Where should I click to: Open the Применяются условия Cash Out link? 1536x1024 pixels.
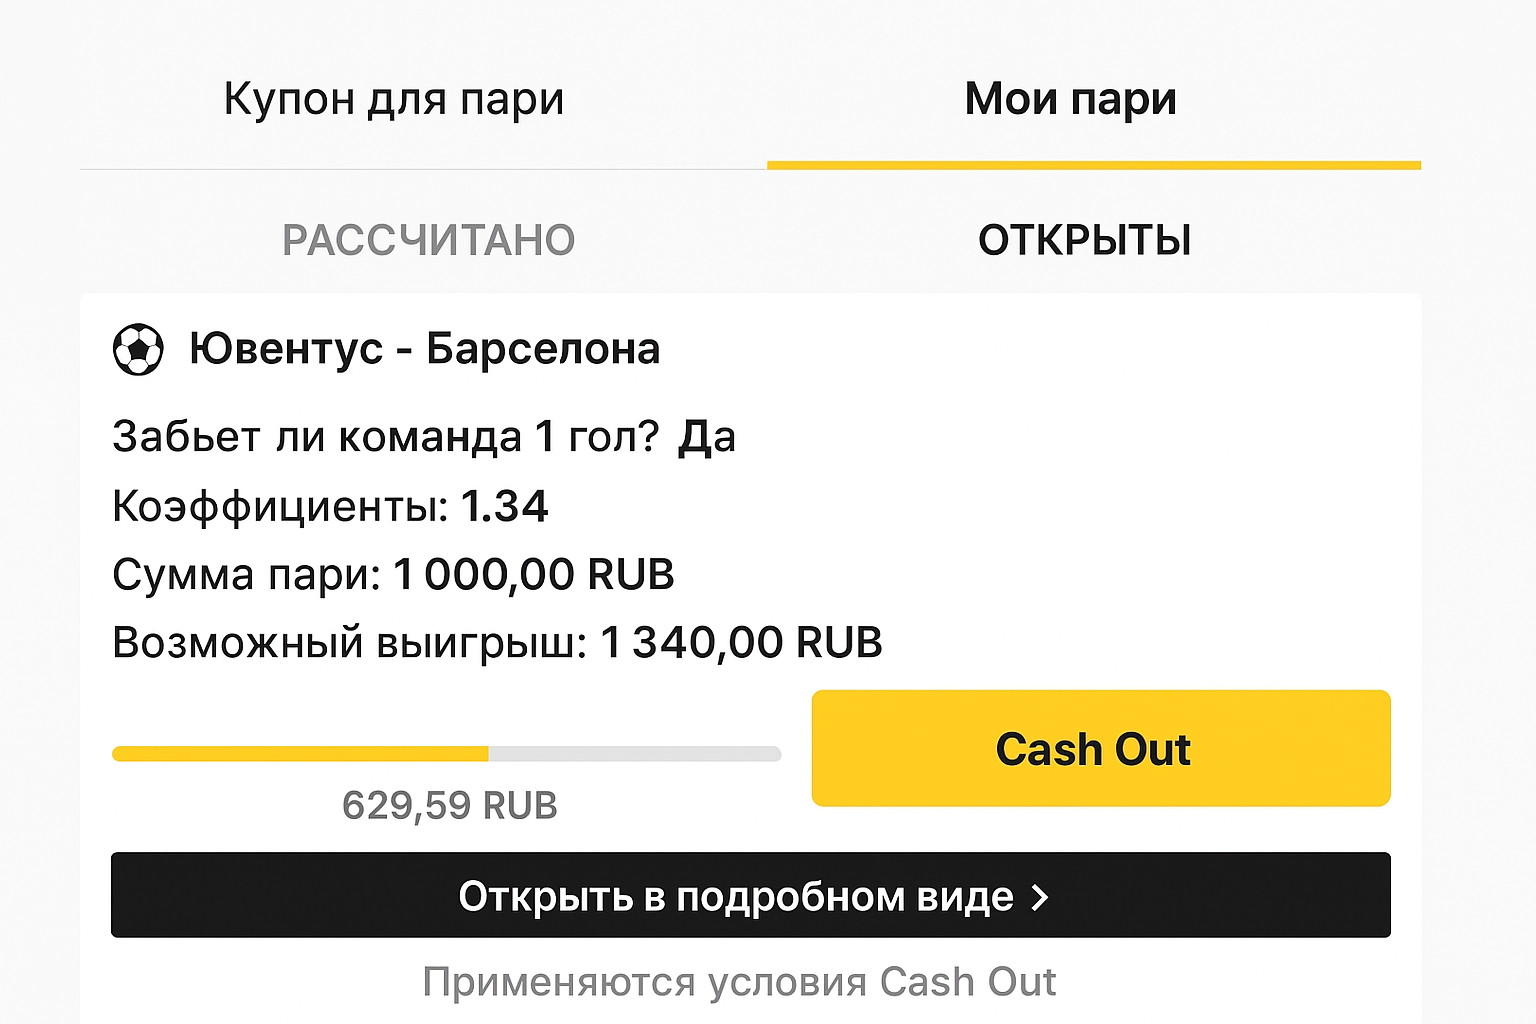(739, 982)
